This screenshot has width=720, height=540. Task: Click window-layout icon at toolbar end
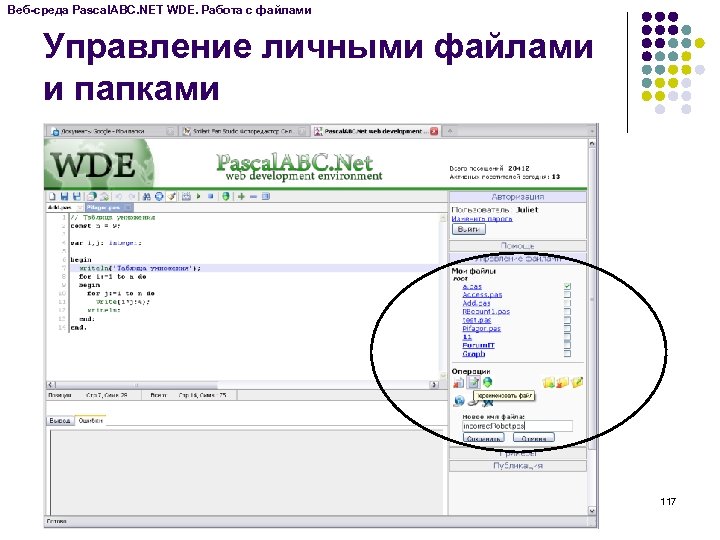pos(265,196)
